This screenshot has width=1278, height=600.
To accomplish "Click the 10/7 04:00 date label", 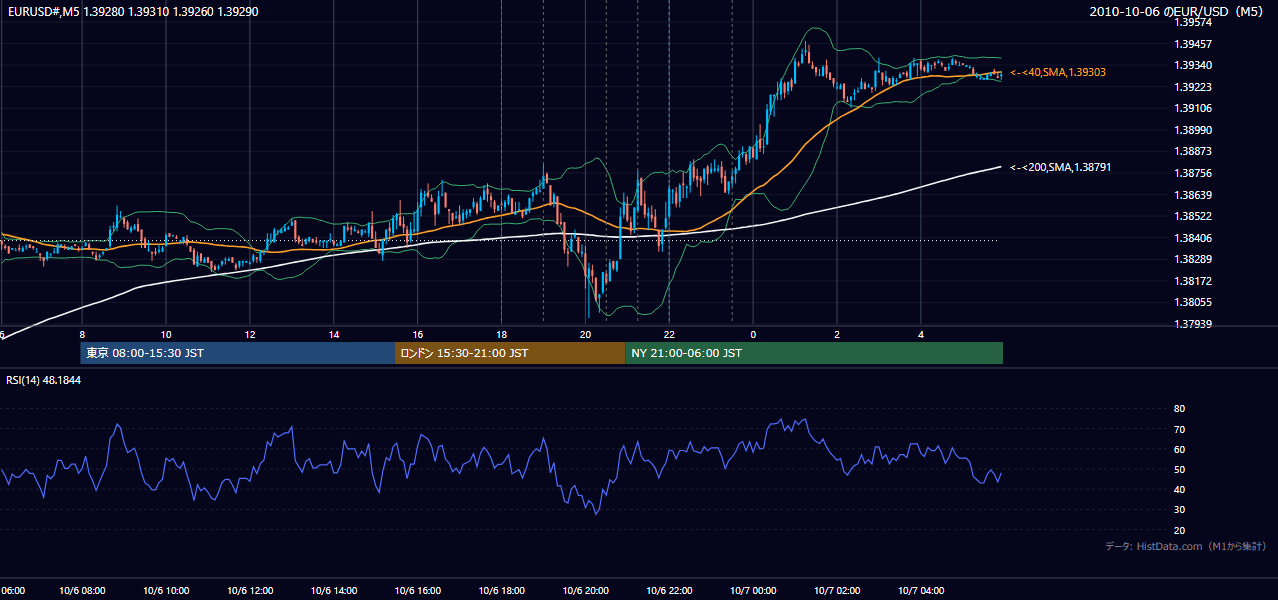I will click(x=921, y=591).
